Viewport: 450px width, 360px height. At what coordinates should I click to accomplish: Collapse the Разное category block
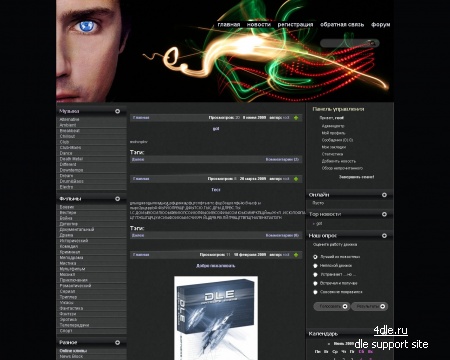[x=117, y=342]
